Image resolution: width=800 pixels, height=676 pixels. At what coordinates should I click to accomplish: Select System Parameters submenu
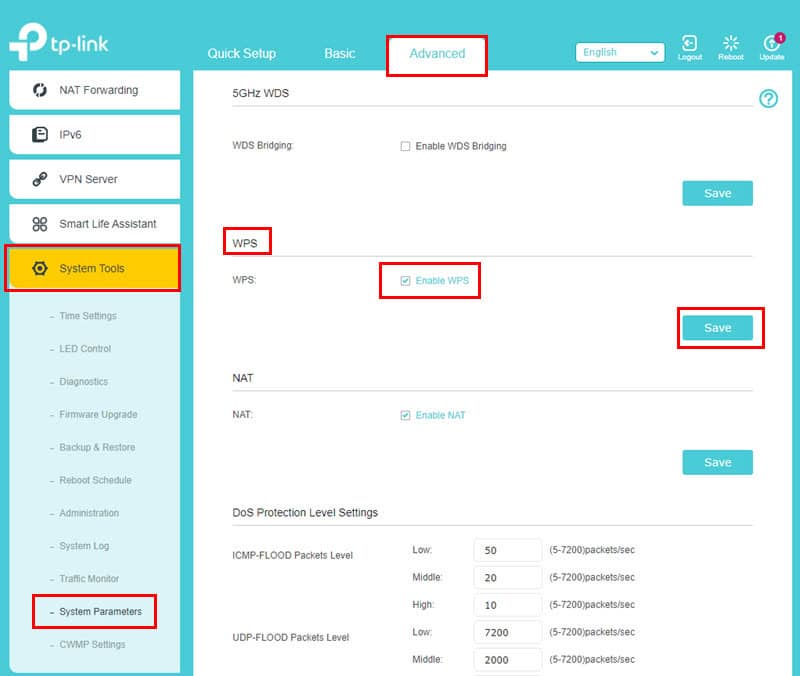point(101,612)
